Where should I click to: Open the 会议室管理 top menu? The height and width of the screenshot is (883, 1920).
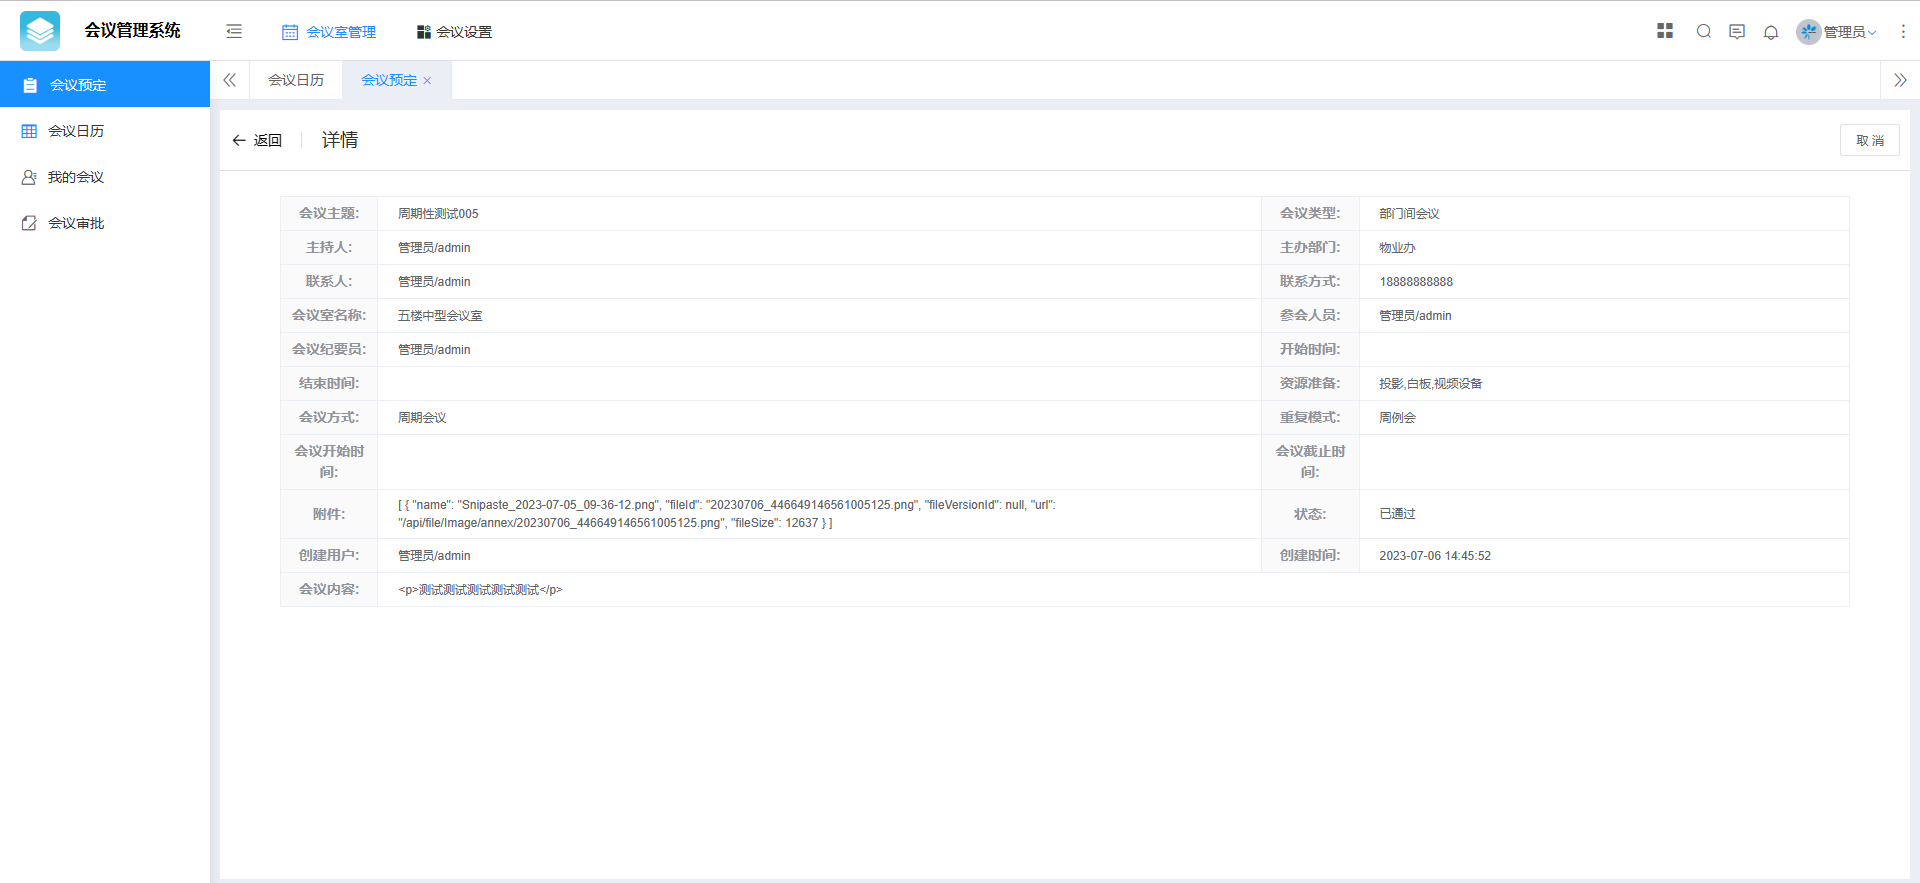click(x=329, y=32)
